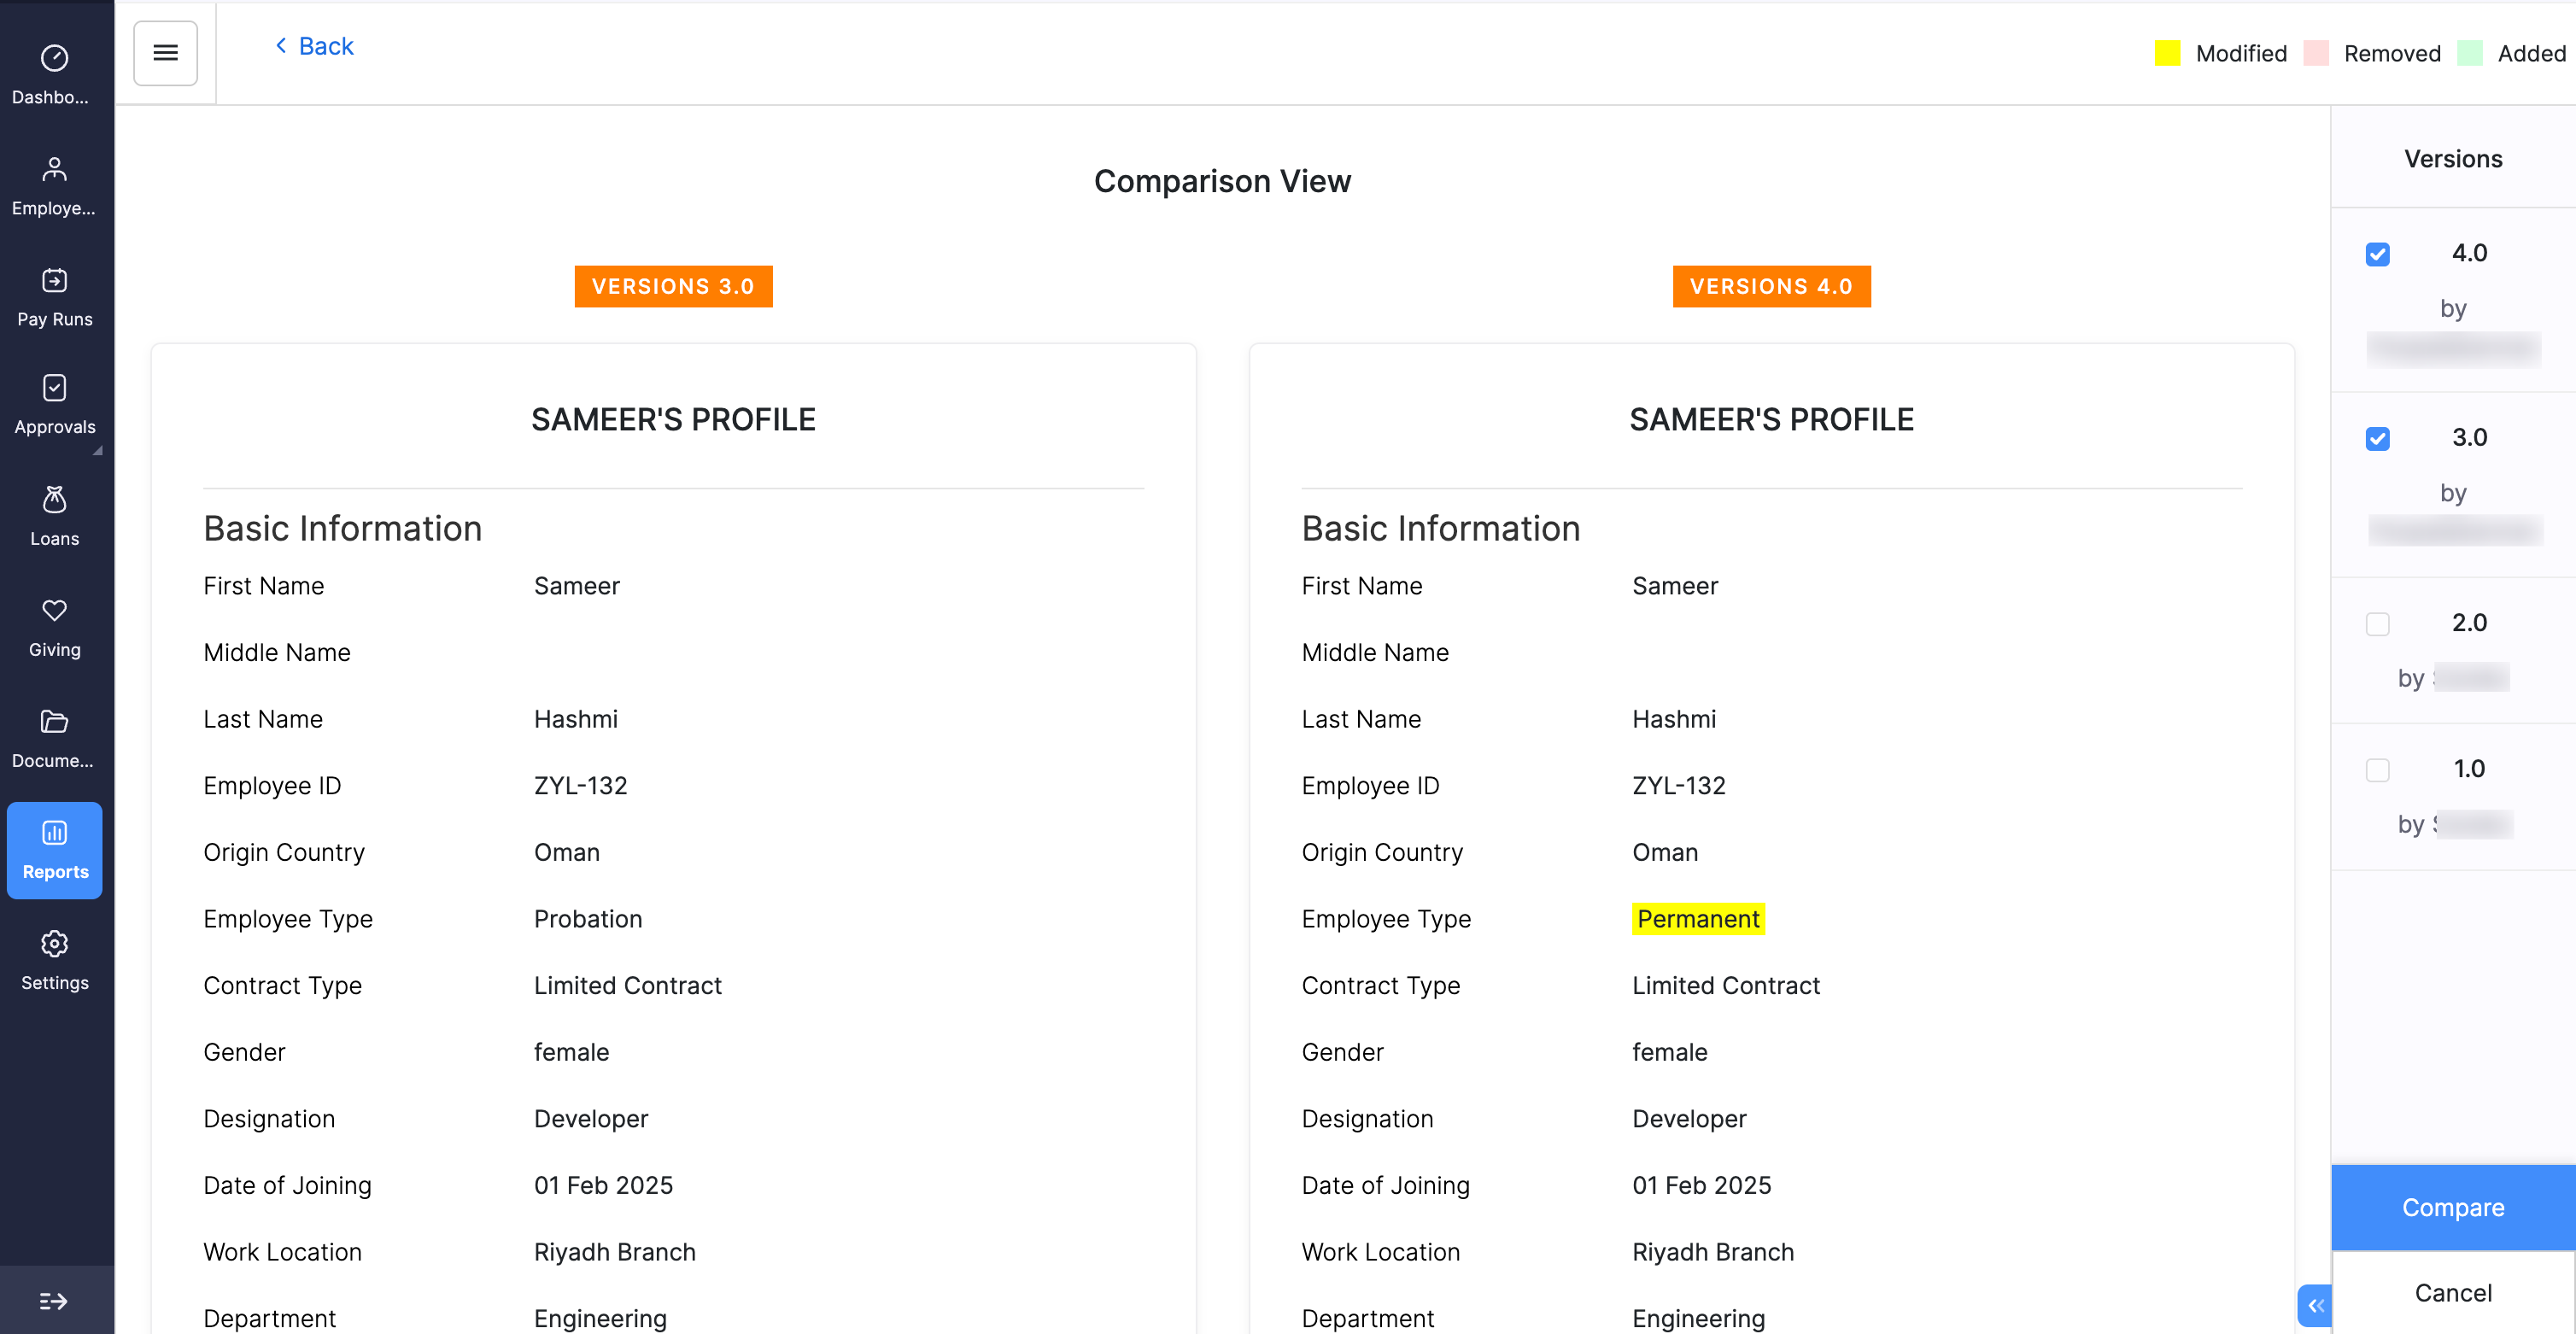Toggle the hamburger menu button

tap(165, 53)
